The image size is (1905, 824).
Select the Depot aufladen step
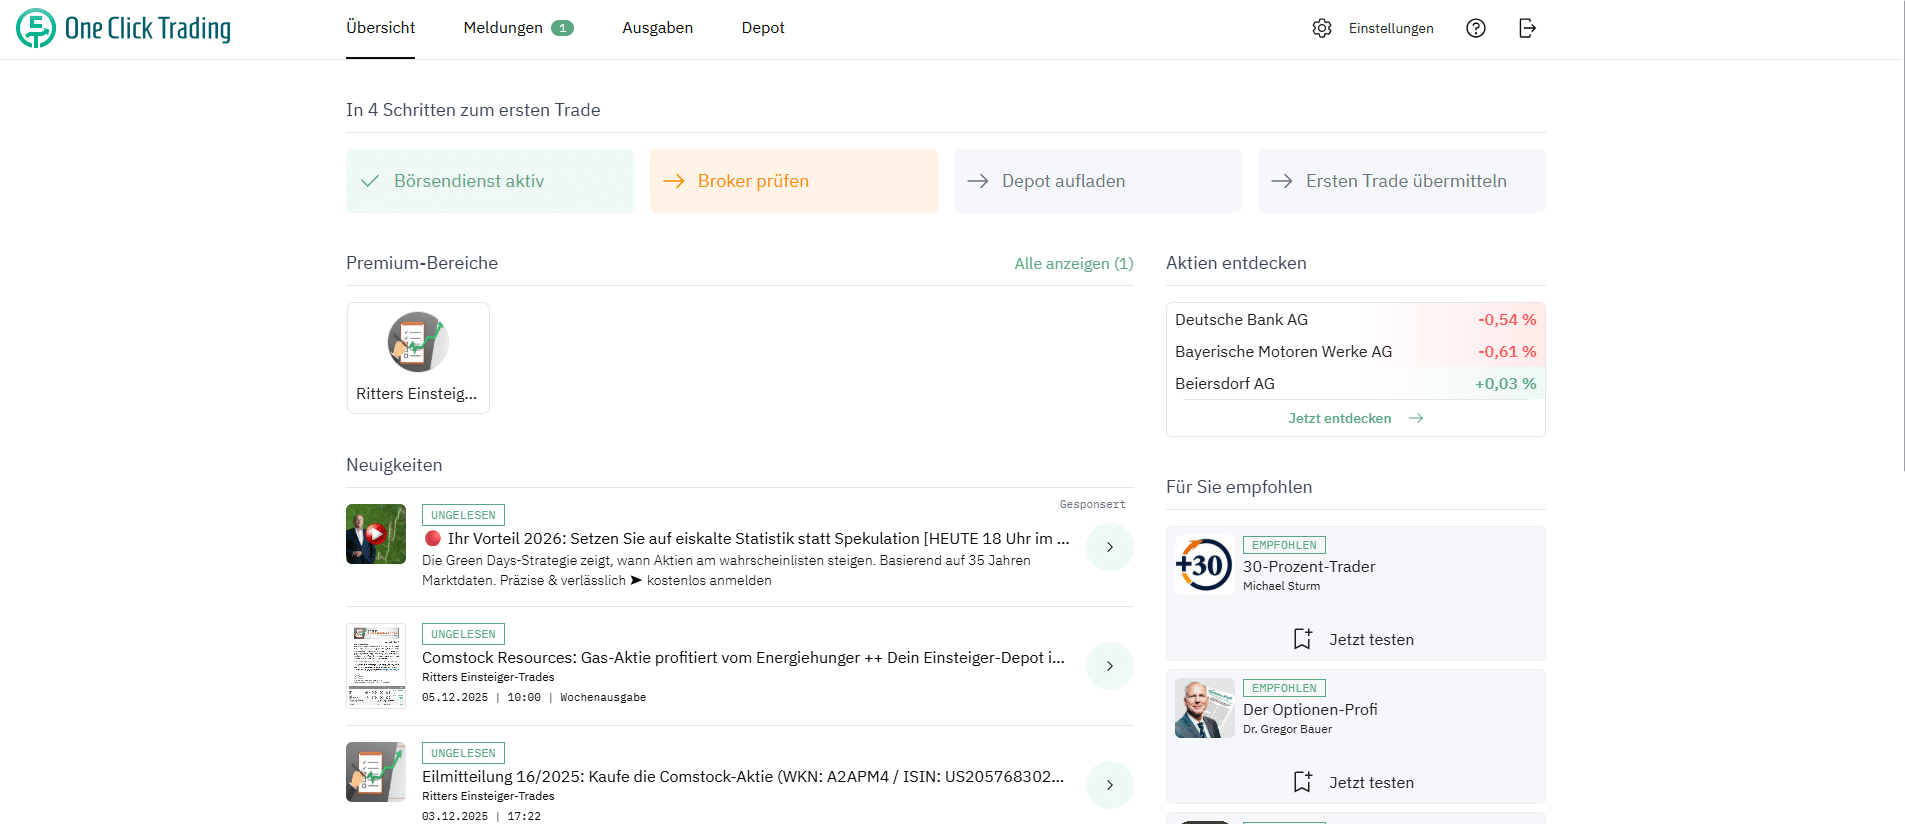1097,181
